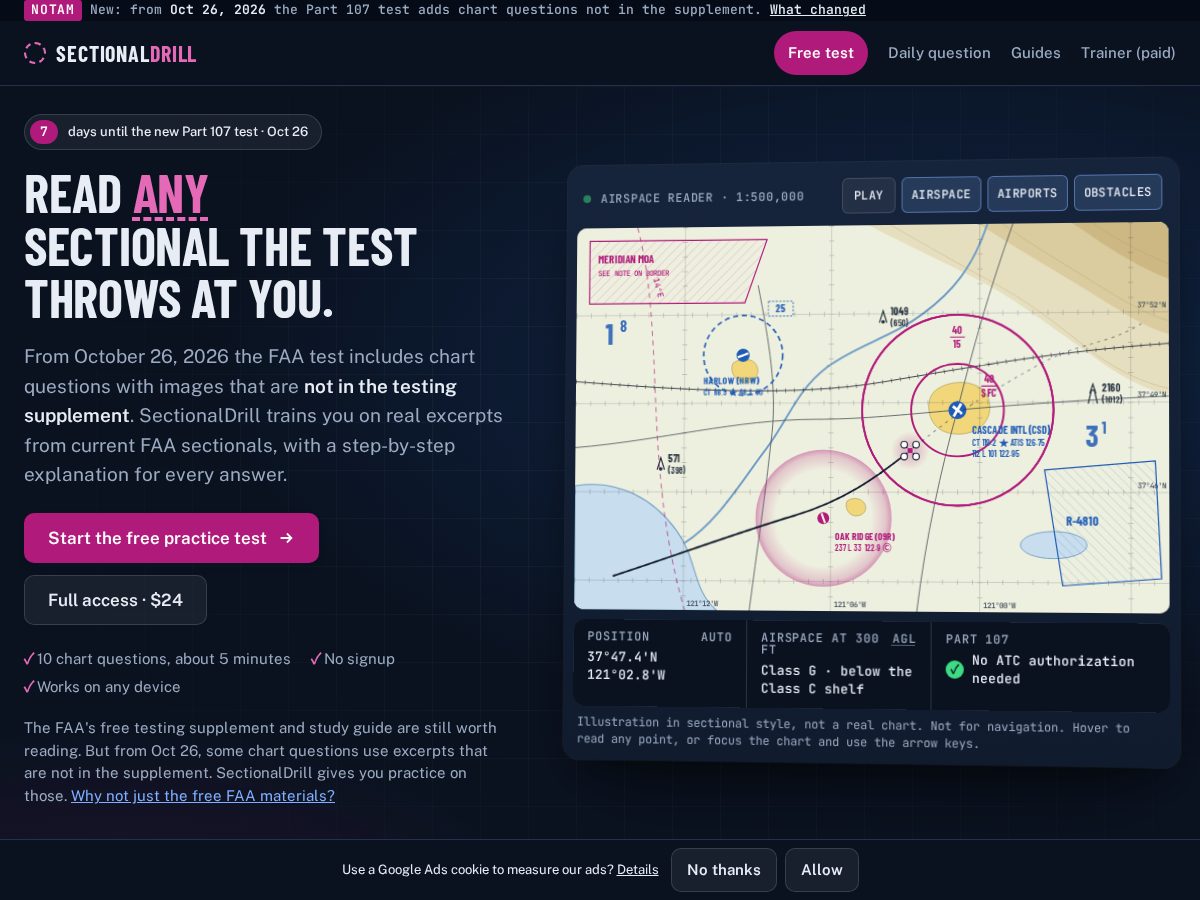Click the maximum elevation figure 1⁸
The image size is (1200, 900).
(615, 333)
